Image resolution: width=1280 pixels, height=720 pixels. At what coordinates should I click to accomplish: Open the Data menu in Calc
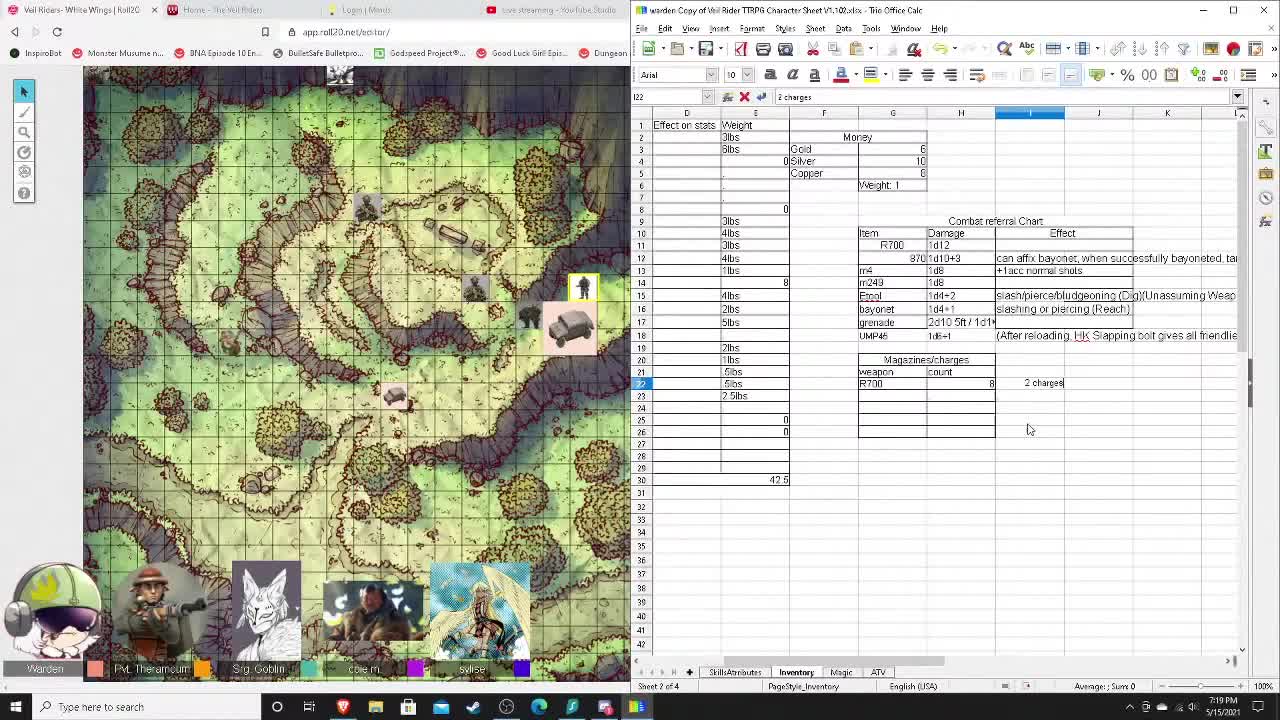point(843,28)
